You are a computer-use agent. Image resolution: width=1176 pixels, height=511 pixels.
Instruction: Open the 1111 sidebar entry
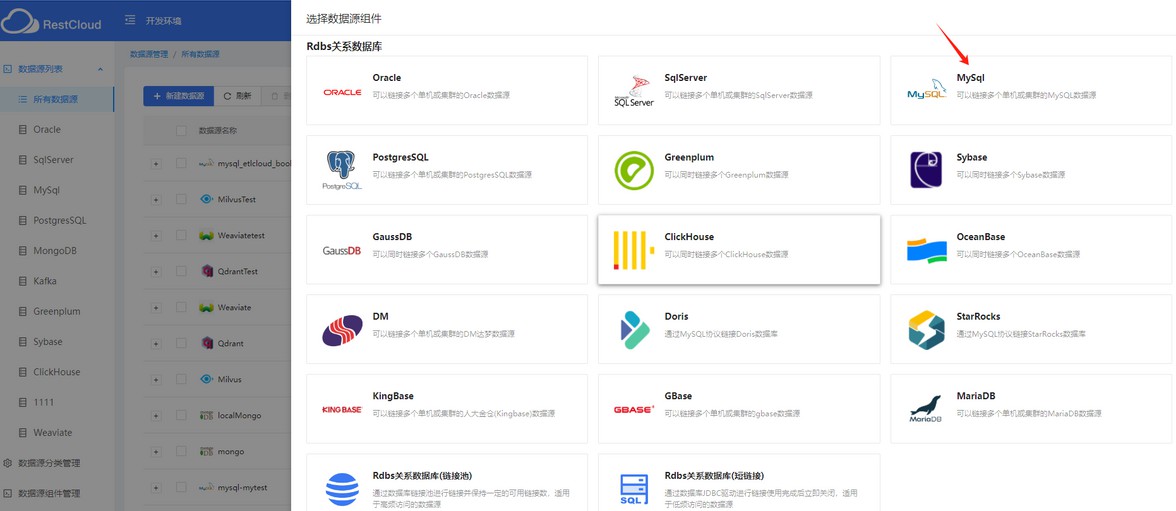click(57, 402)
